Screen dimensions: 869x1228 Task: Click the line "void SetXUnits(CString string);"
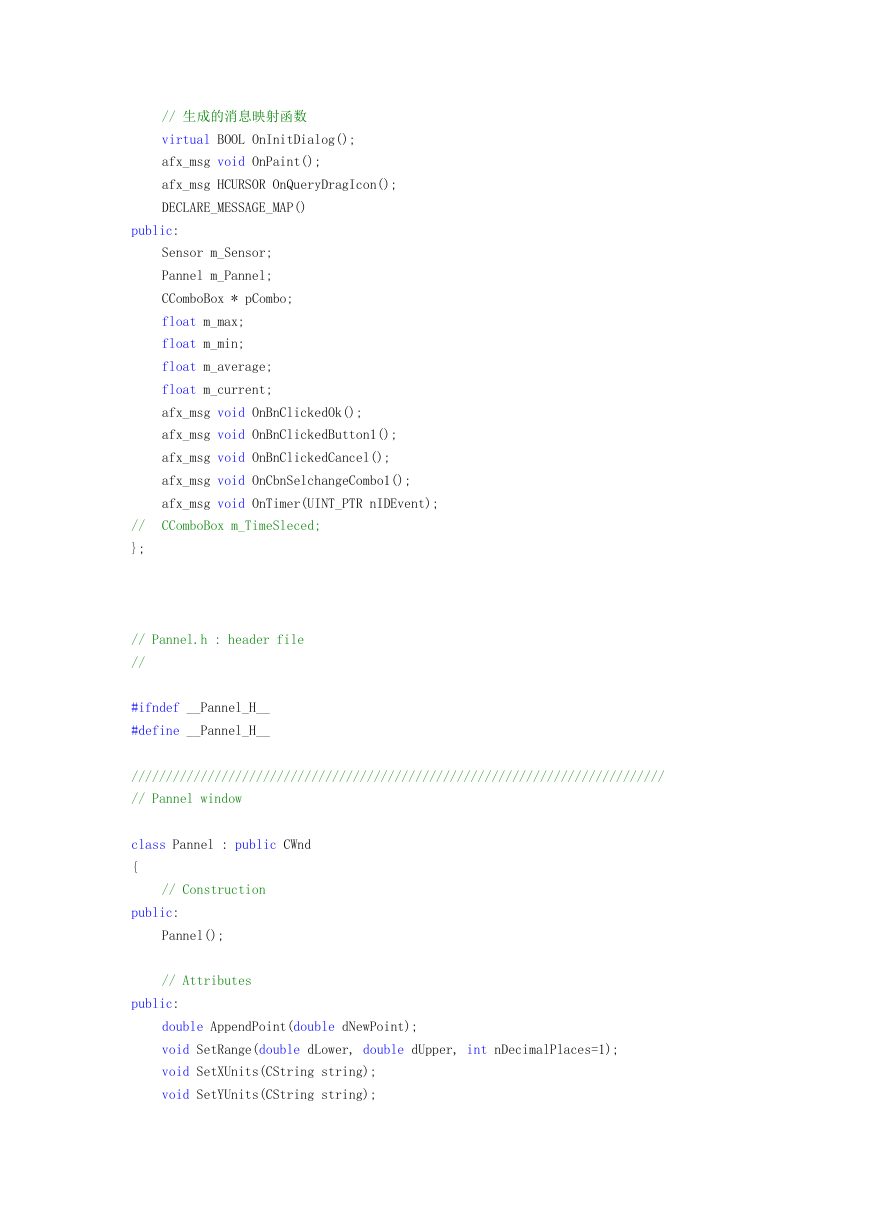(269, 1072)
